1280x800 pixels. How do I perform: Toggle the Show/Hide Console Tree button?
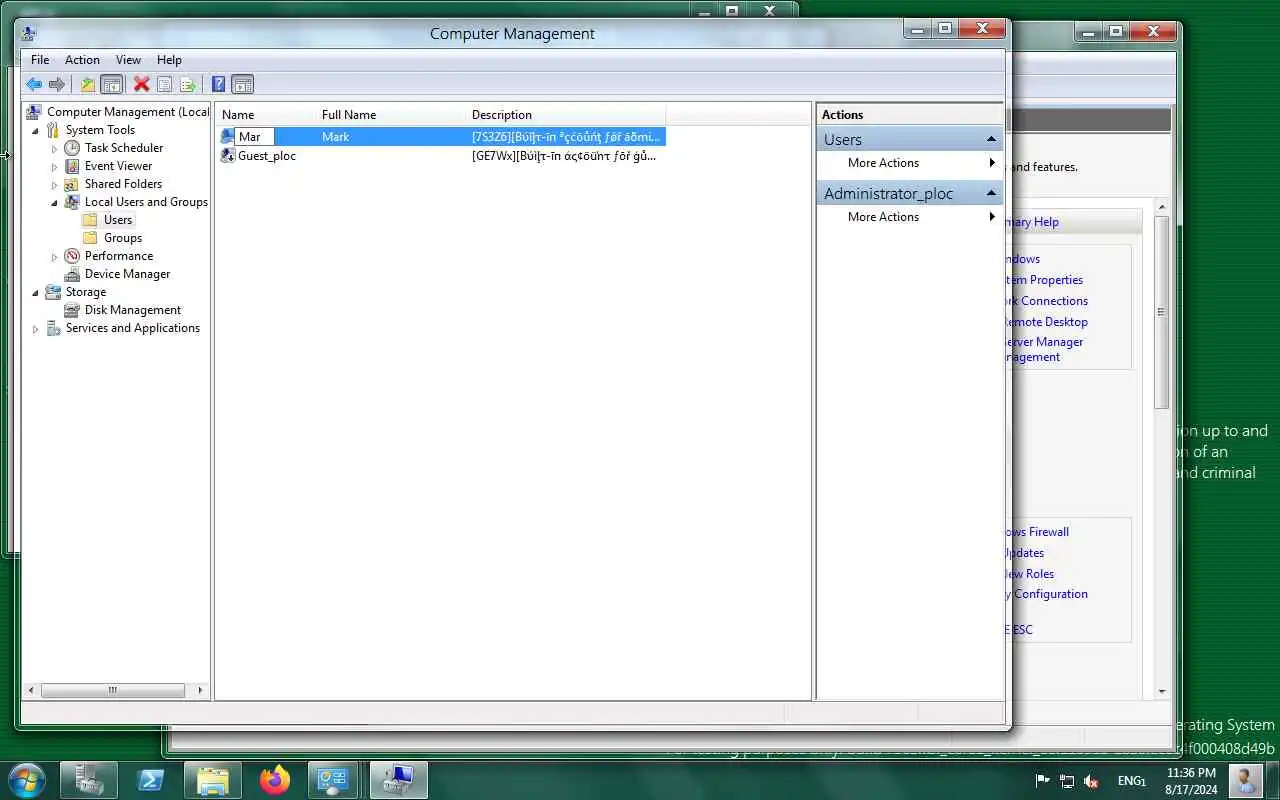[x=112, y=85]
